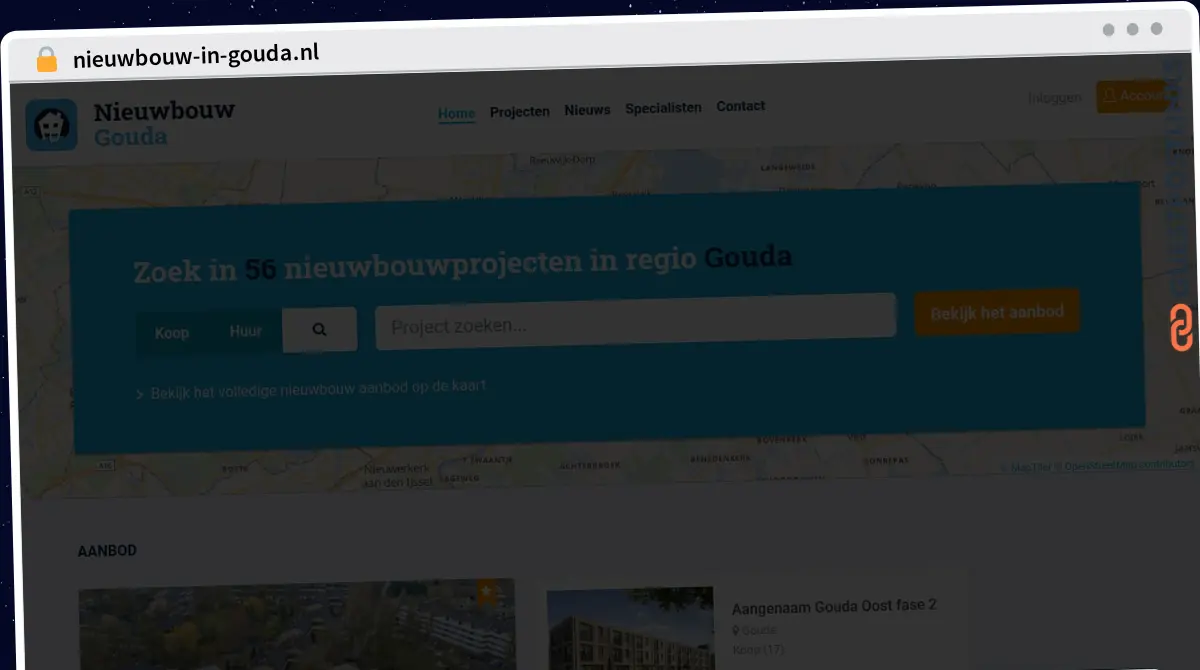This screenshot has width=1200, height=670.
Task: Click the orange chain link icon
Action: [x=1181, y=328]
